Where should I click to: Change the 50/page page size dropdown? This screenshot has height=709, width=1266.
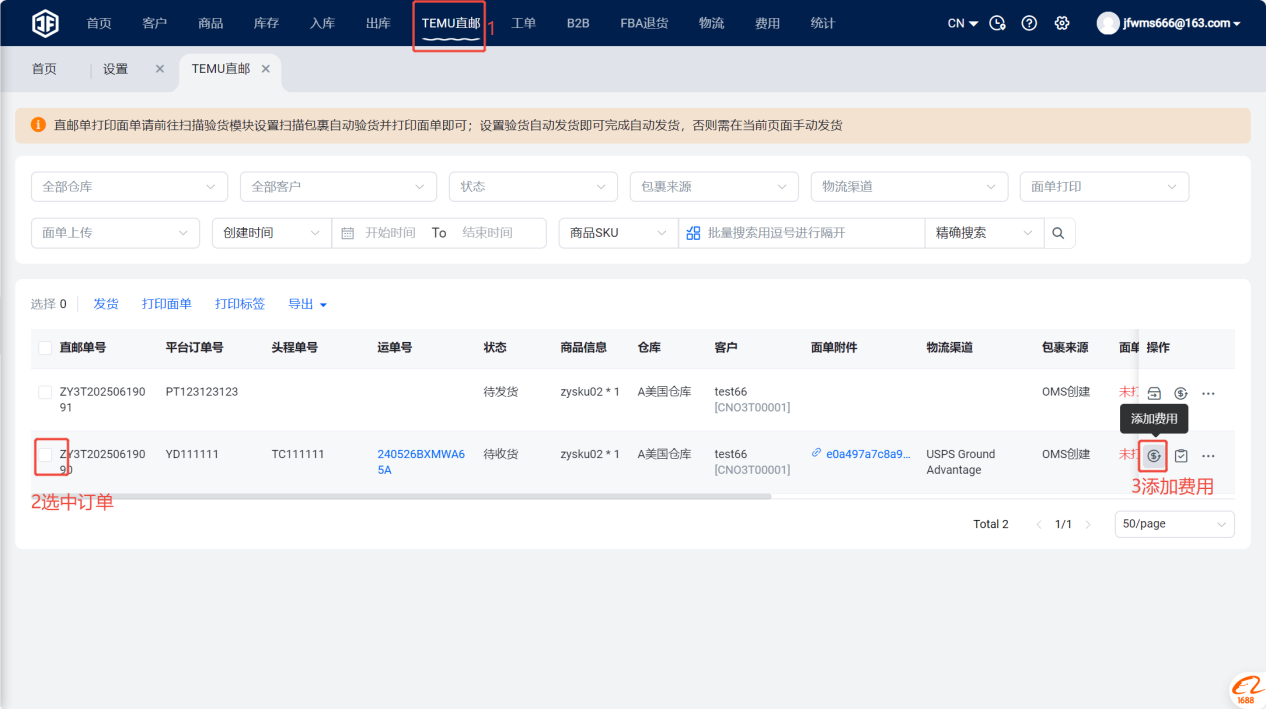(x=1175, y=525)
